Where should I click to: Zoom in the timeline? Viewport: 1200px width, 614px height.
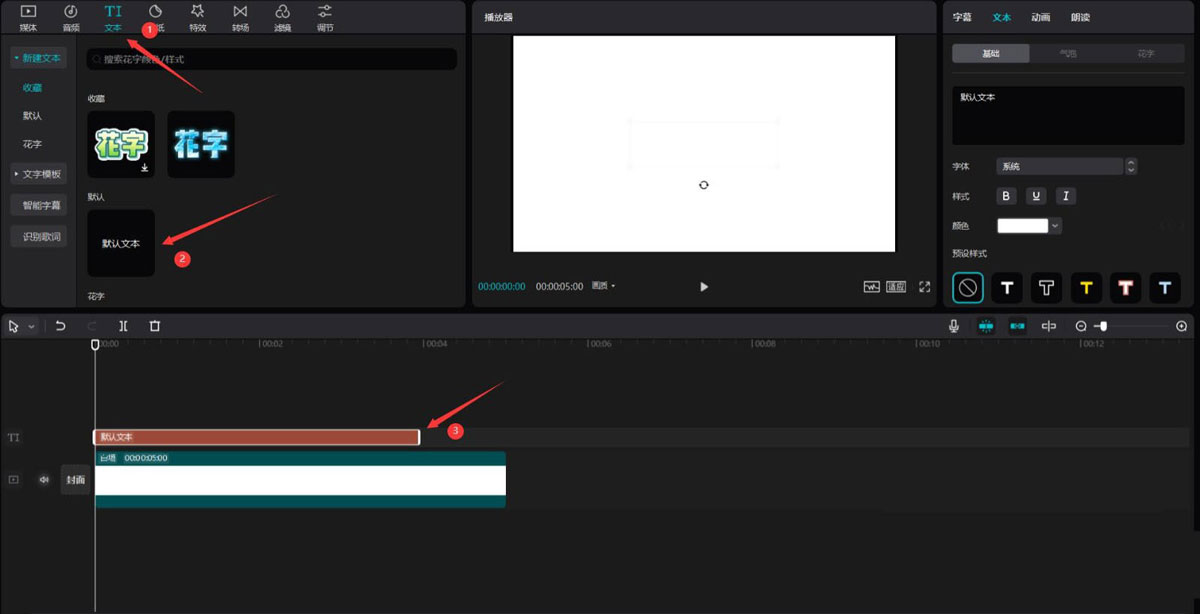tap(1182, 326)
